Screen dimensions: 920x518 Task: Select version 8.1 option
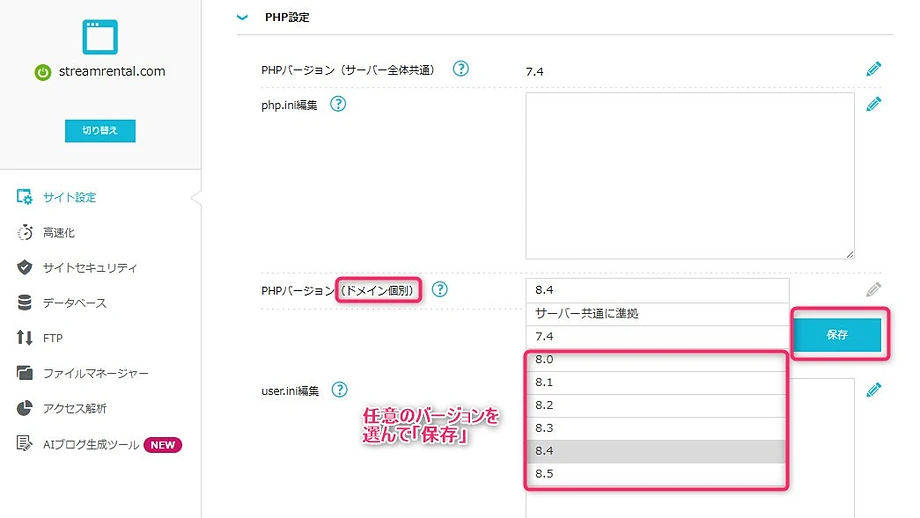(x=656, y=382)
